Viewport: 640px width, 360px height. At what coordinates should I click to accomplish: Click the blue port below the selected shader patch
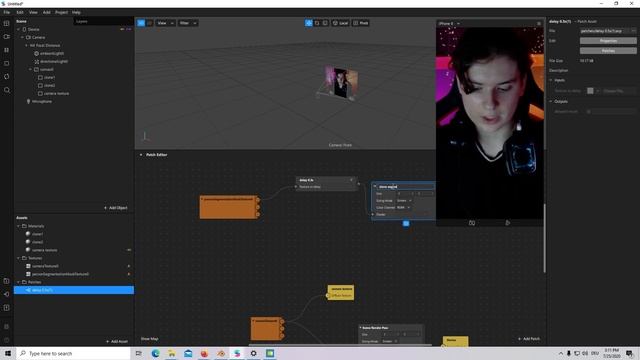point(406,223)
